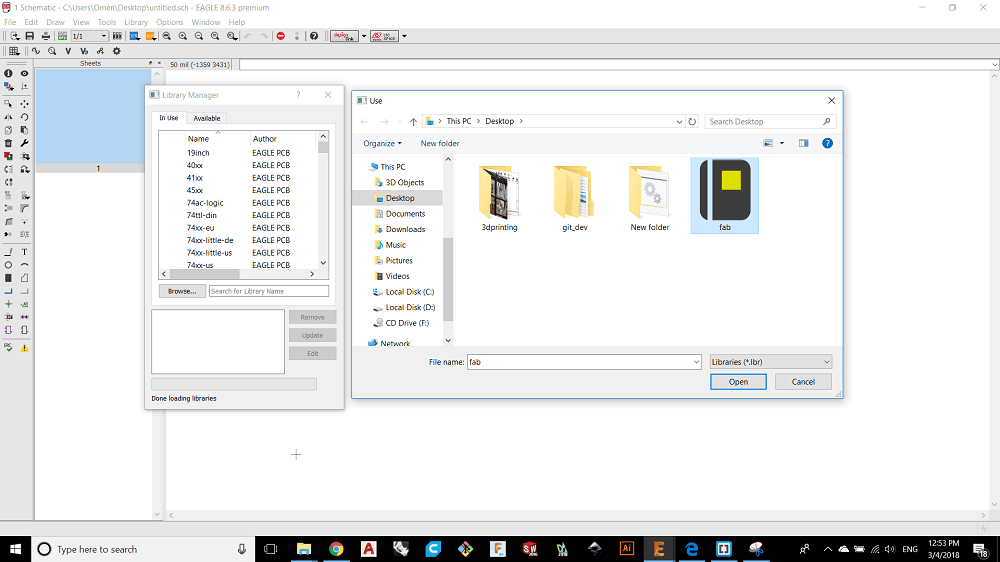Click the red Stop command icon
The width and height of the screenshot is (1000, 562).
[281, 36]
